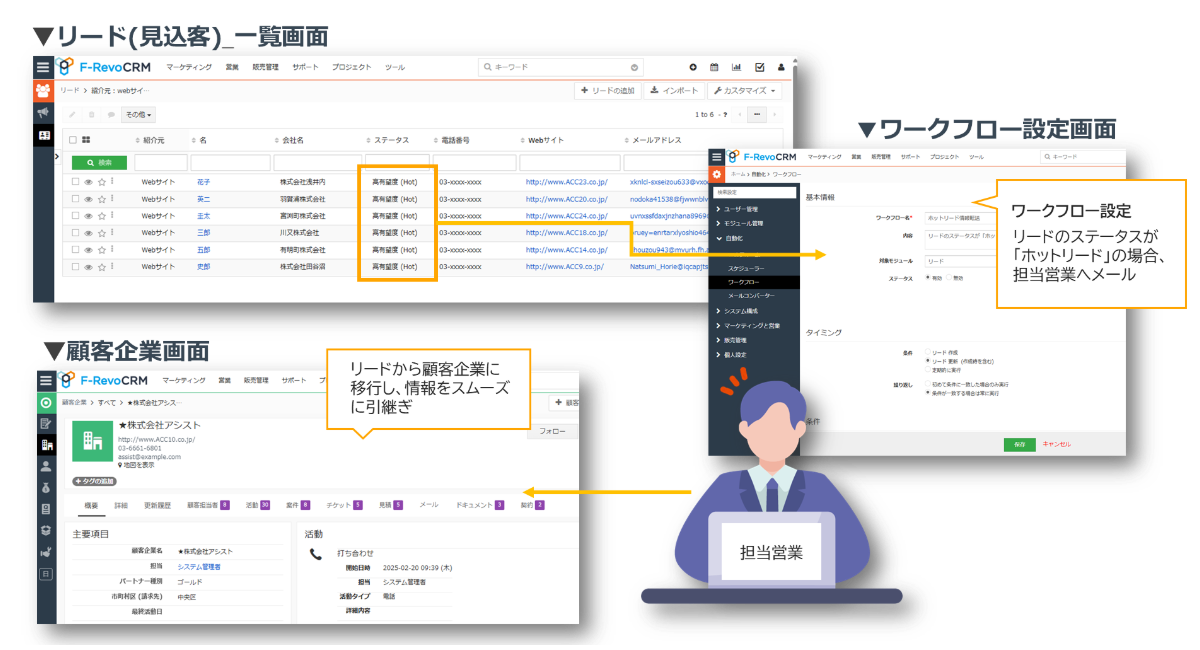Select the 無効 status radio button
The width and height of the screenshot is (1200, 650).
(949, 278)
